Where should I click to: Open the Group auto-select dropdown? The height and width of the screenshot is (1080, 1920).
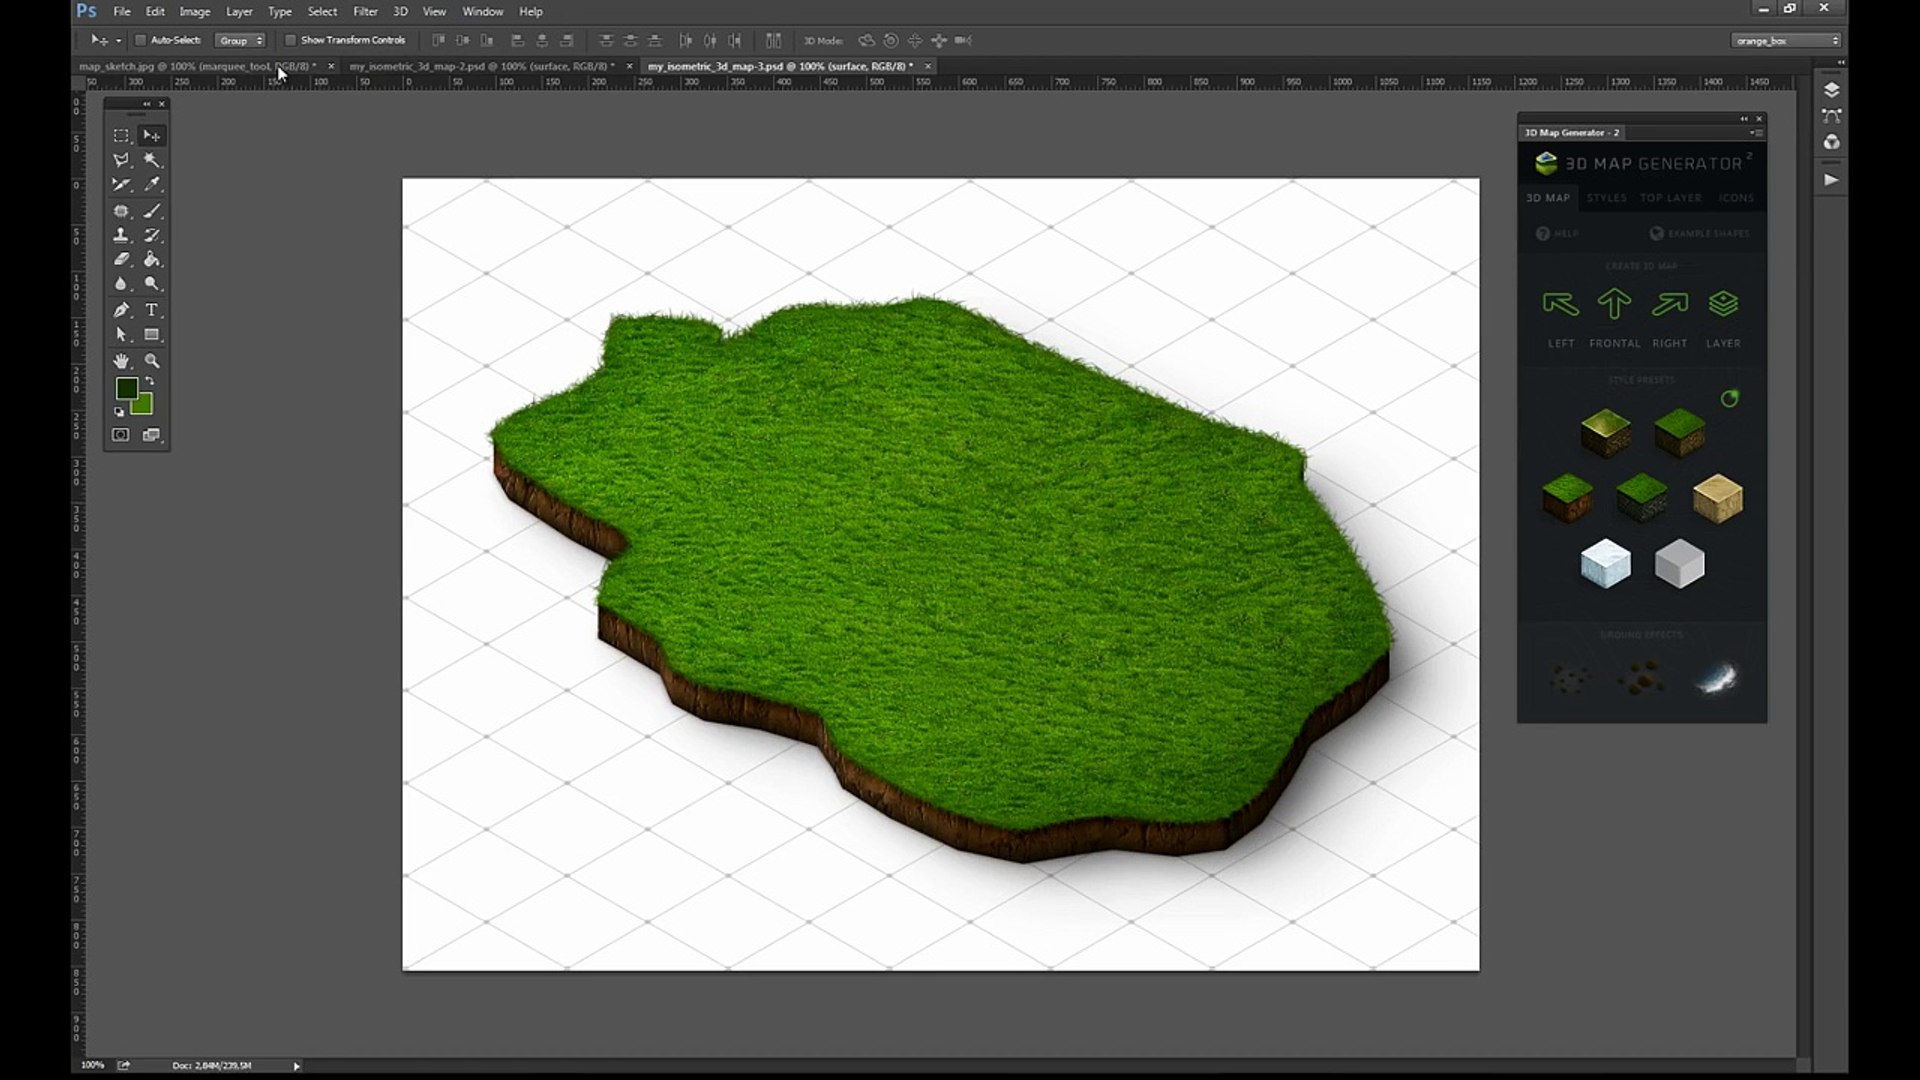(x=241, y=40)
